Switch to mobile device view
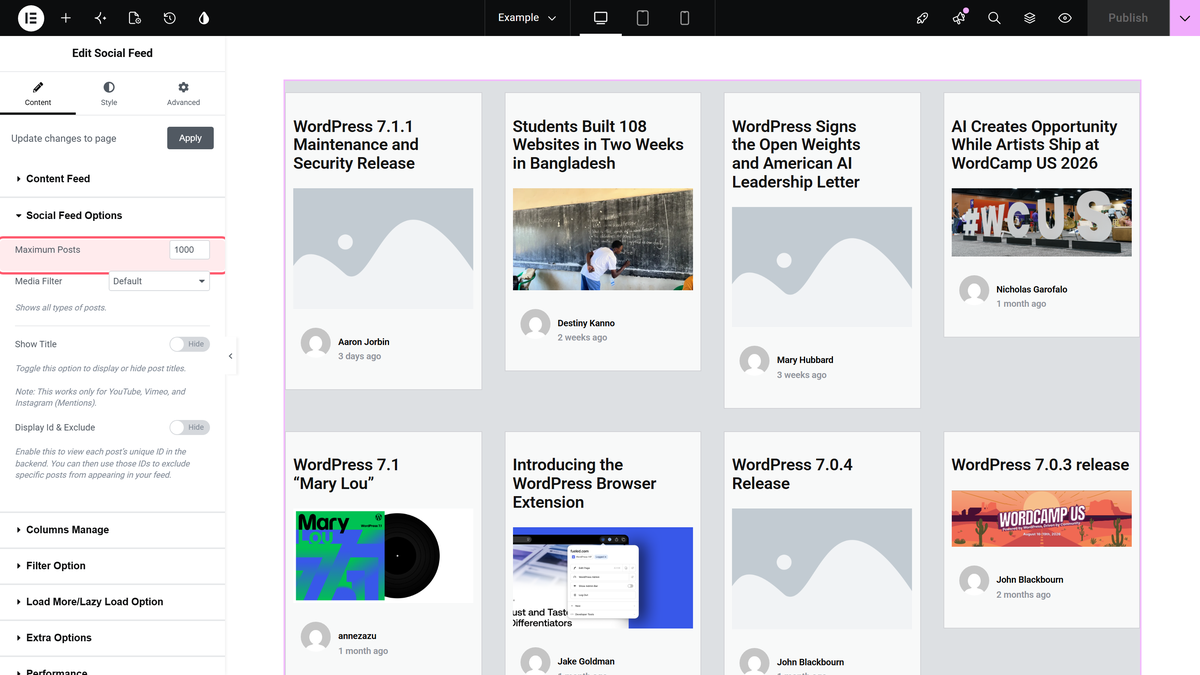This screenshot has width=1200, height=675. click(685, 18)
